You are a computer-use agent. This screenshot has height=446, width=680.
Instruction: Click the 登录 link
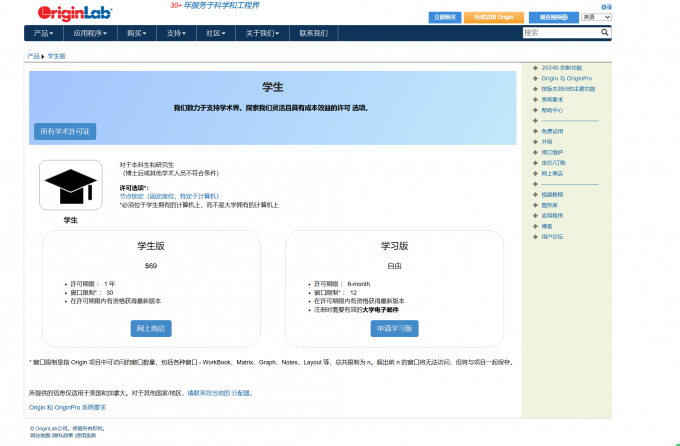(606, 7)
